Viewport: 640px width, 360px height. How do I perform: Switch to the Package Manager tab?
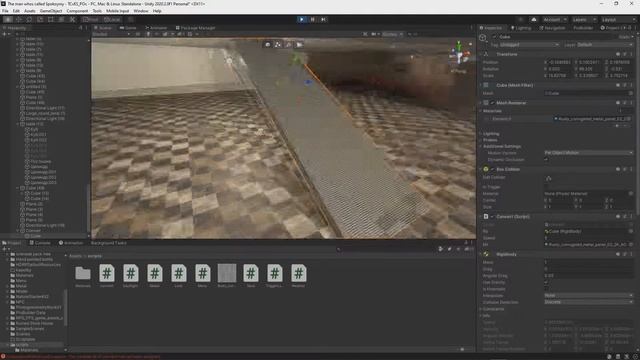[x=195, y=28]
